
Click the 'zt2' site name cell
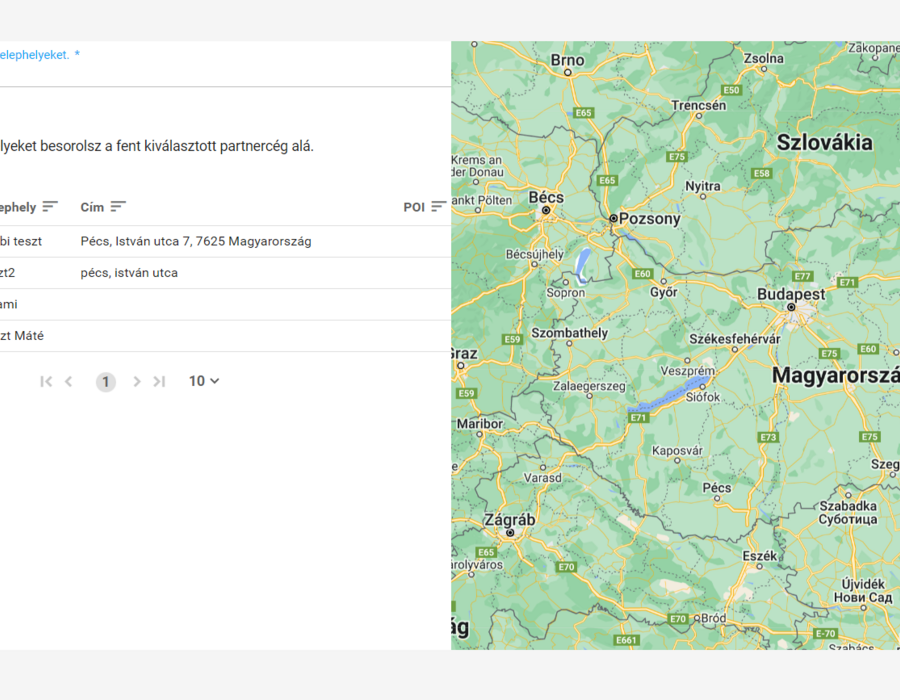pyautogui.click(x=7, y=273)
